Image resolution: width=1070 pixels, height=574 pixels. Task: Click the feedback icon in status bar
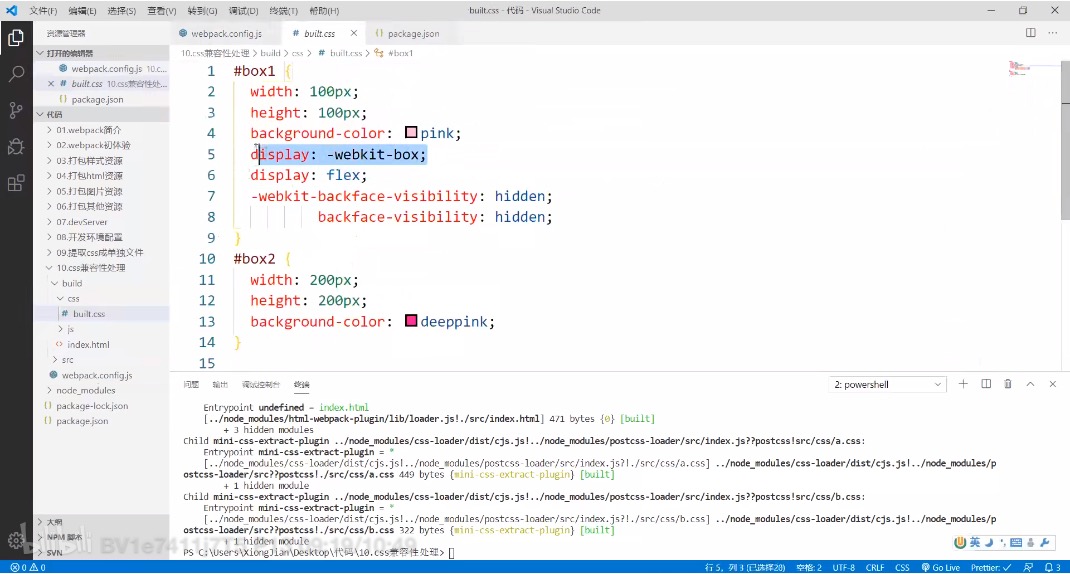[1028, 567]
